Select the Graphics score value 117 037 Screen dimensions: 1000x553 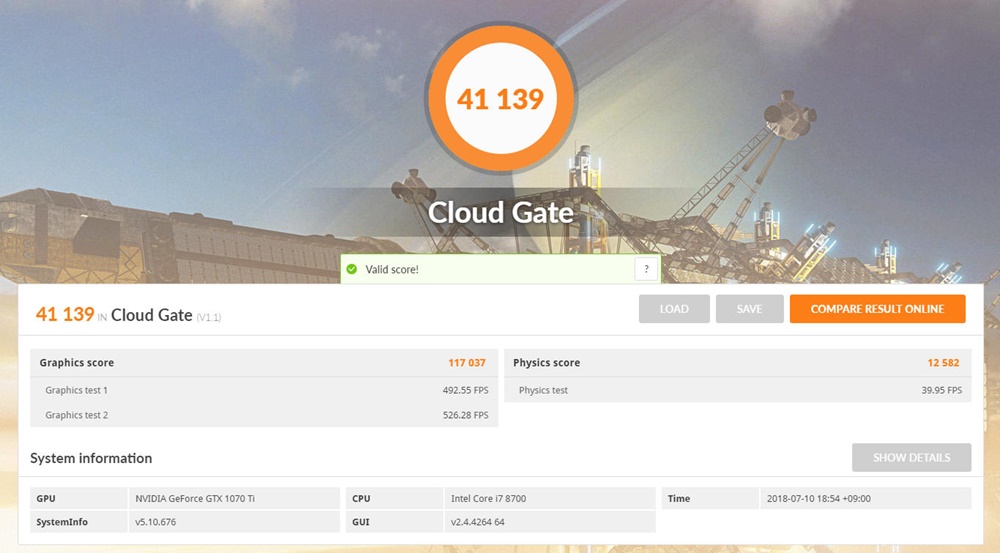(x=467, y=362)
